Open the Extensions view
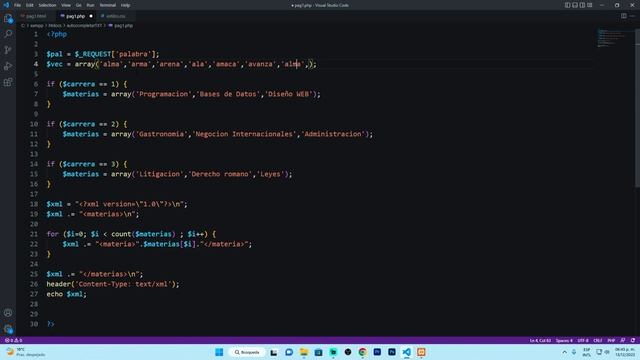The width and height of the screenshot is (640, 360). click(8, 82)
